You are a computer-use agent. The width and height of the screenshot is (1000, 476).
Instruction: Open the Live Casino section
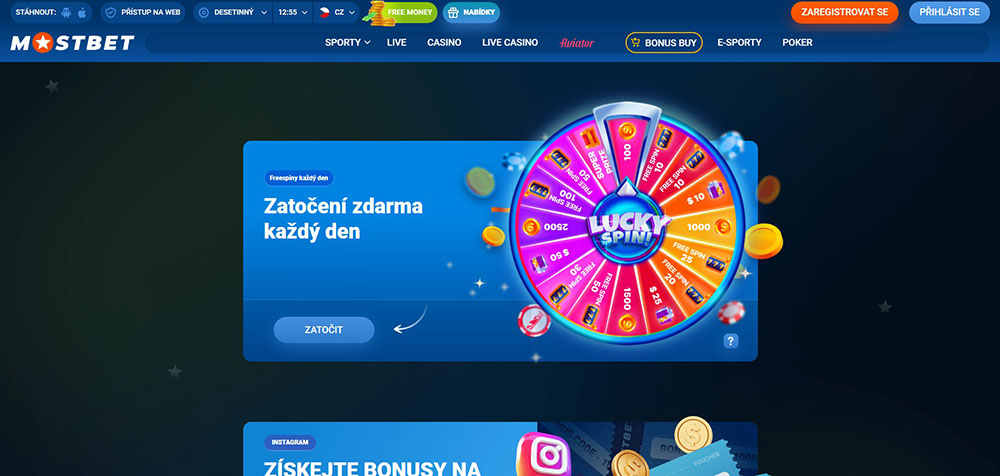point(510,43)
